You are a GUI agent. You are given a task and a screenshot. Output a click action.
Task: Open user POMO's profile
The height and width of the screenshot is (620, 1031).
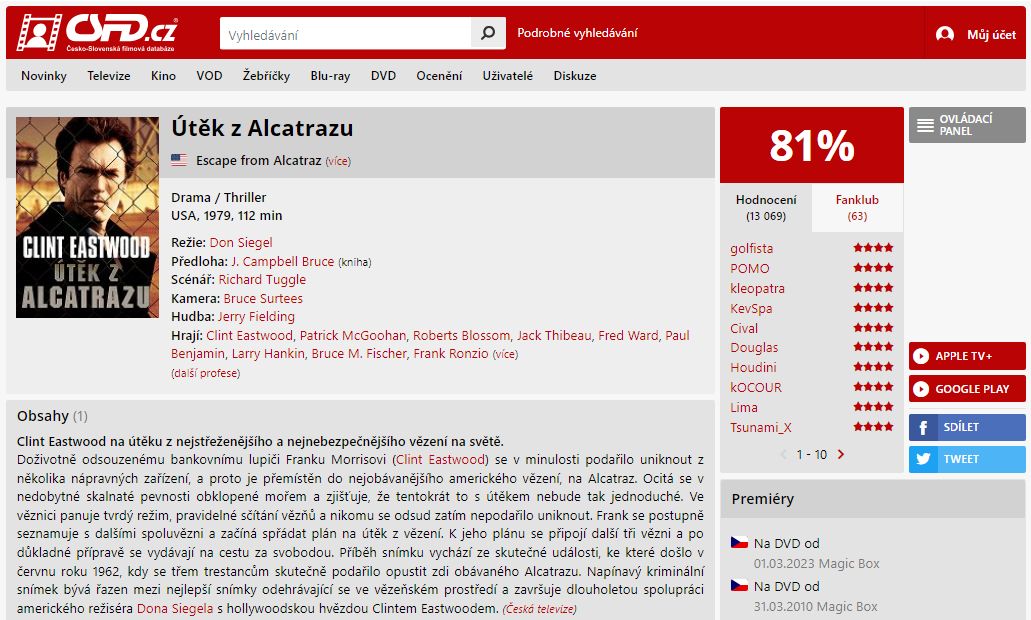click(750, 268)
